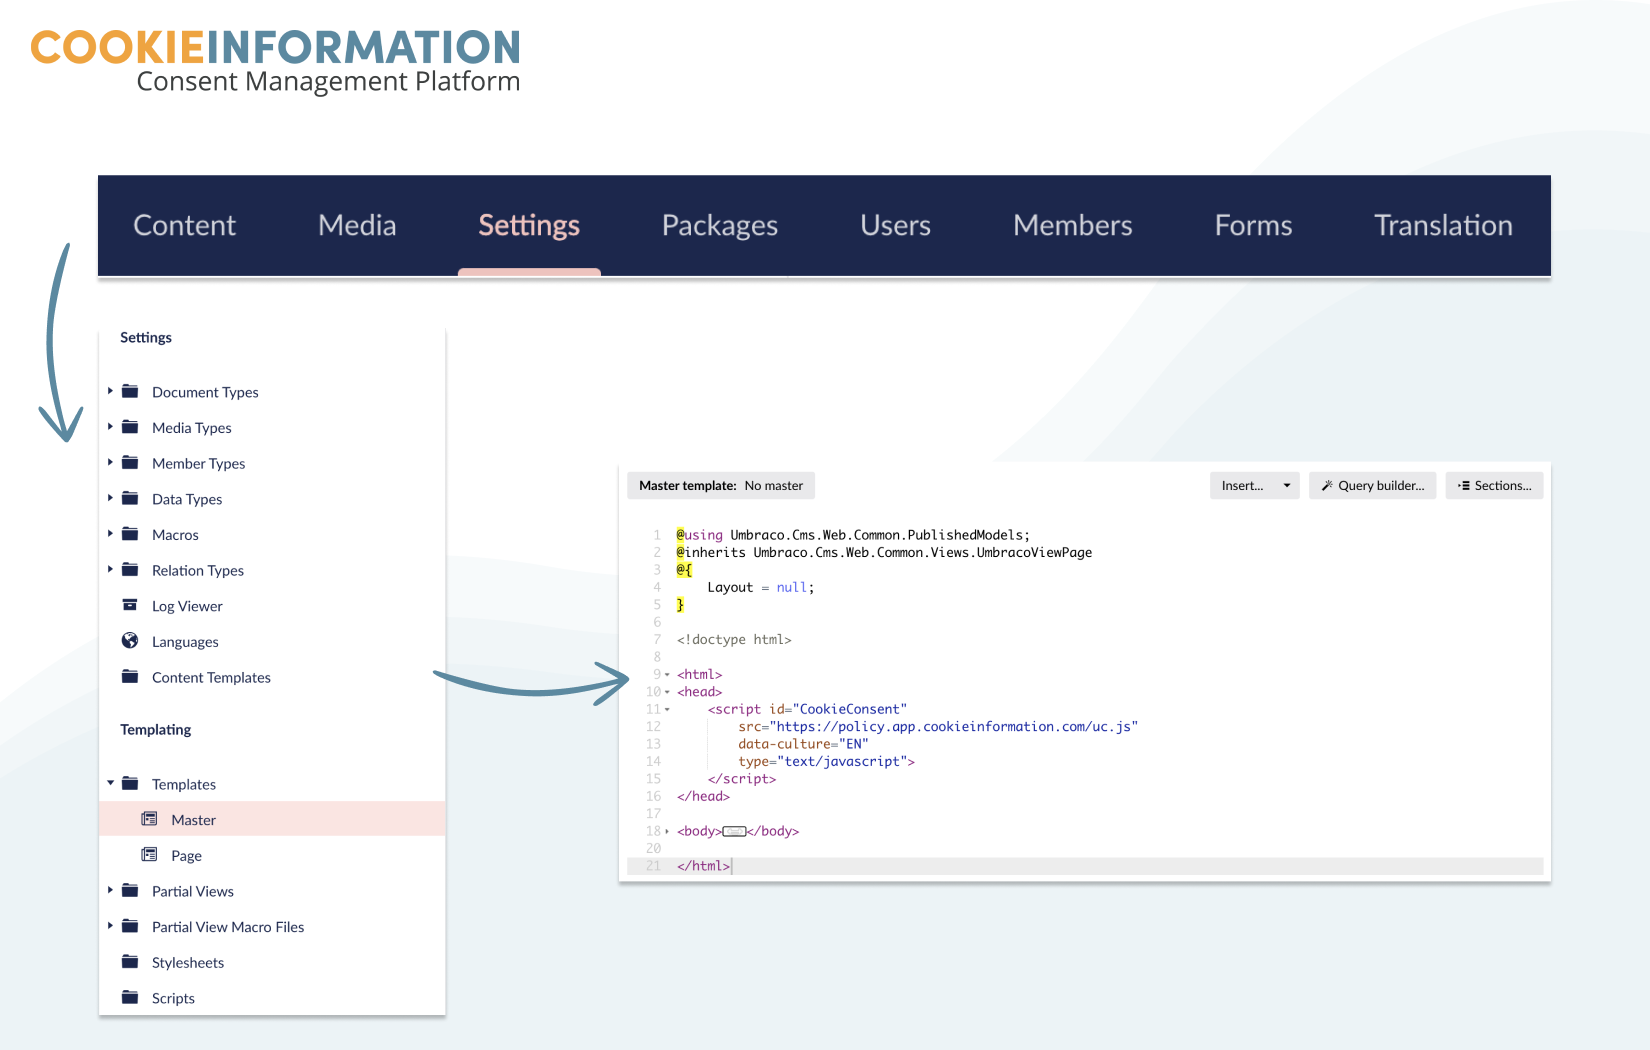The width and height of the screenshot is (1650, 1050).
Task: Switch to the Packages section
Action: coord(719,226)
